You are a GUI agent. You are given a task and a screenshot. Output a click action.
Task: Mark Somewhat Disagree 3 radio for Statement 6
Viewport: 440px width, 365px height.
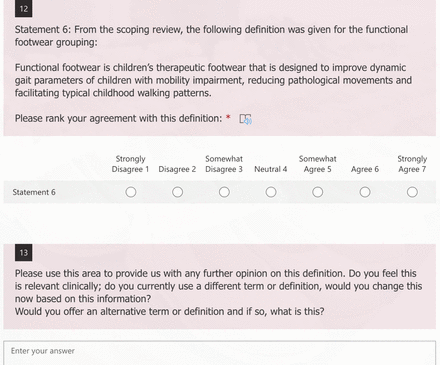click(x=224, y=192)
